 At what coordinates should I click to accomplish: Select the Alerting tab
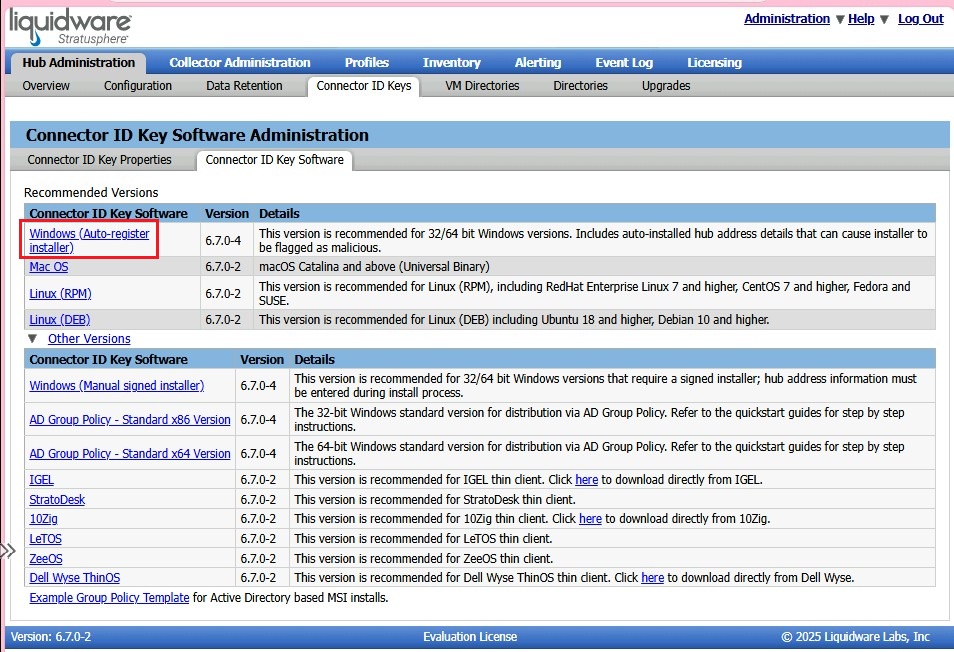coord(538,63)
